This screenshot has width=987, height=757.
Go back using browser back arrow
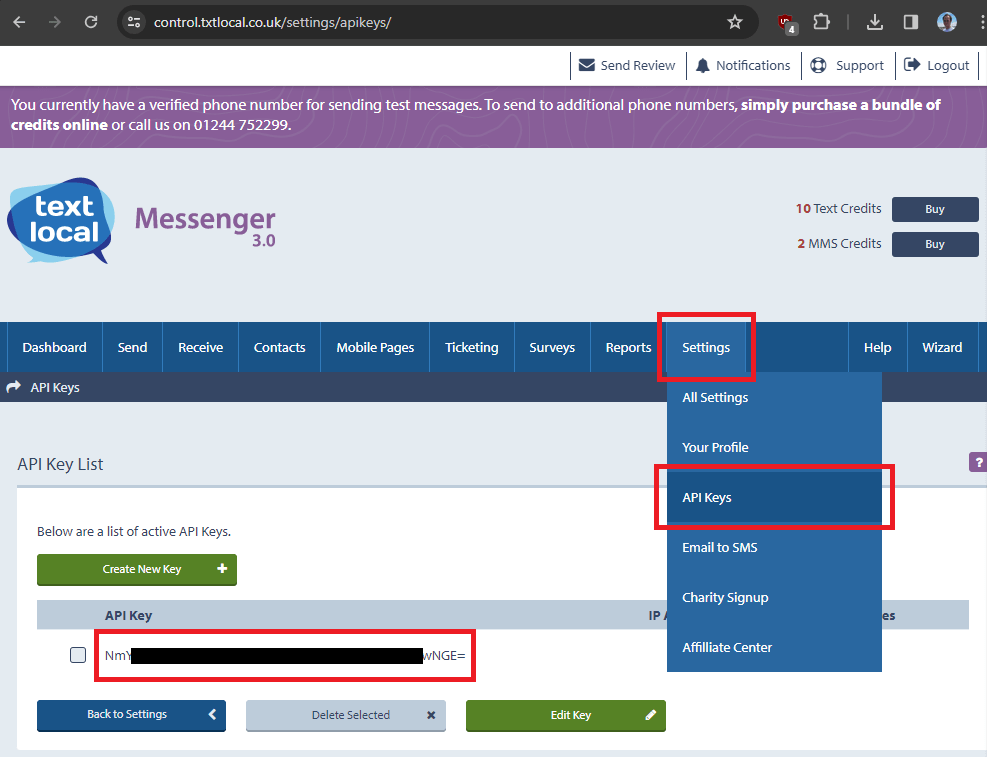[x=20, y=22]
